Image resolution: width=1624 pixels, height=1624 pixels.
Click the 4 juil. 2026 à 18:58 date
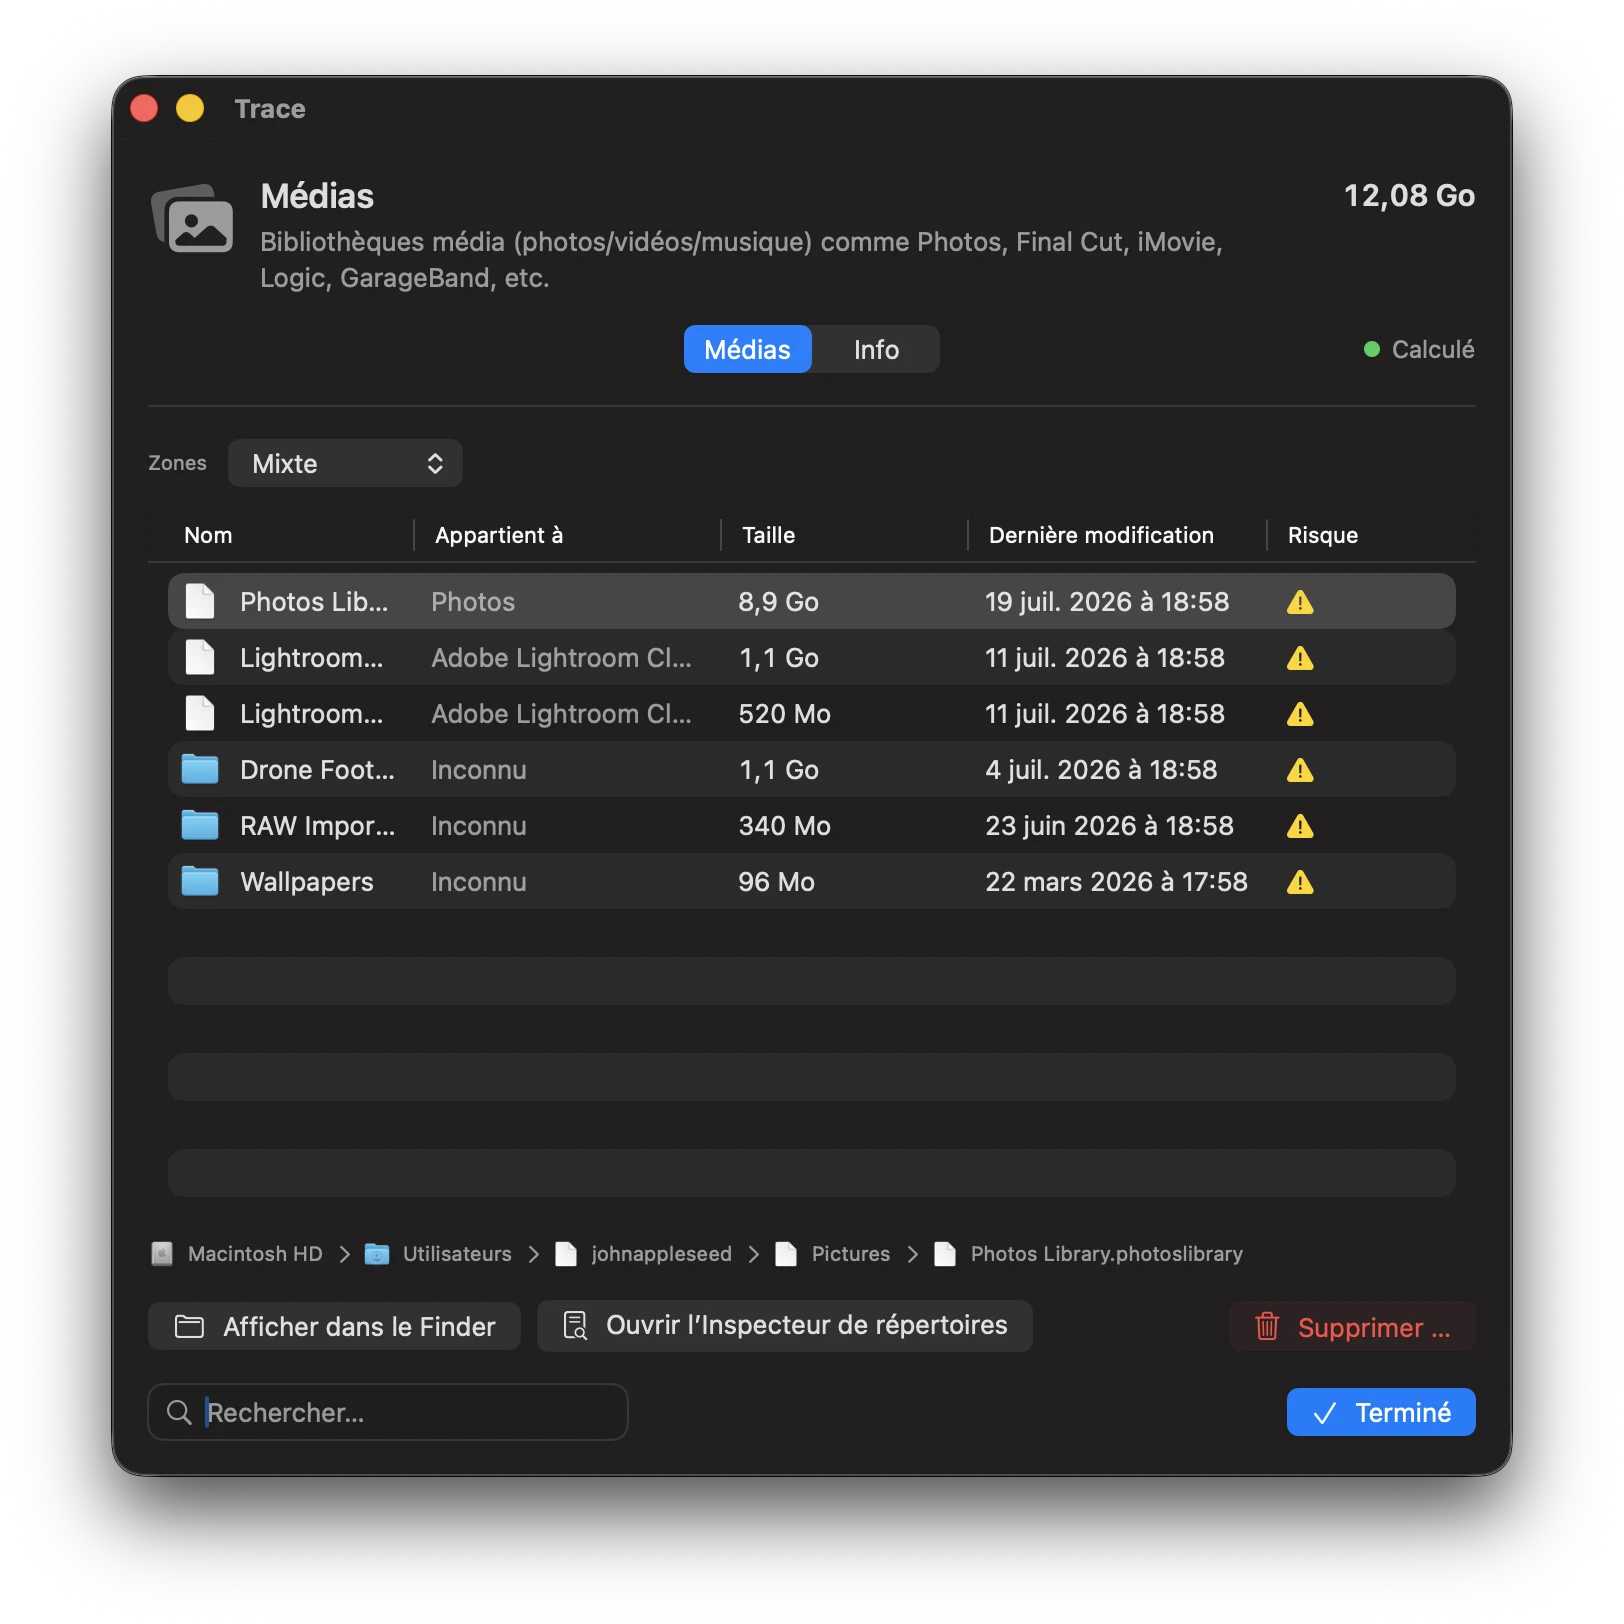coord(1101,769)
